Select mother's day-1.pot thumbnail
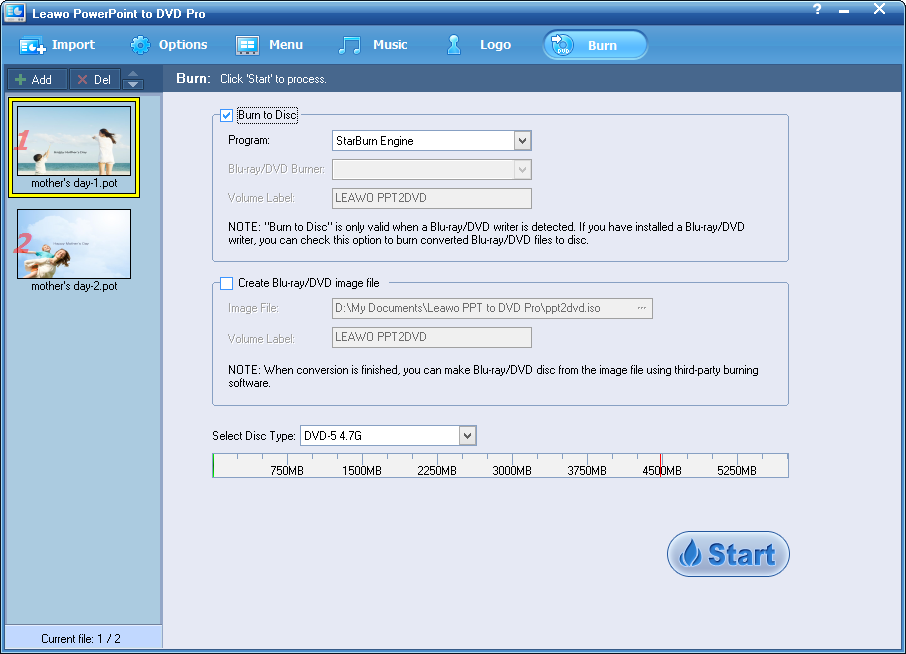Screen dimensions: 906x654 click(x=74, y=147)
